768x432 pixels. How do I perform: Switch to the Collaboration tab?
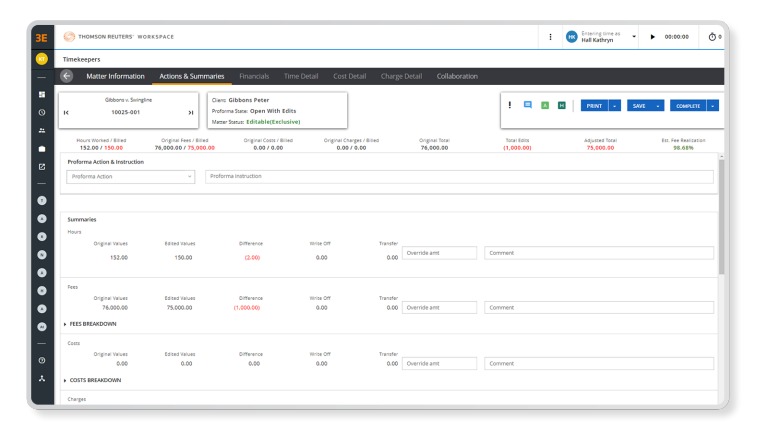pyautogui.click(x=457, y=76)
